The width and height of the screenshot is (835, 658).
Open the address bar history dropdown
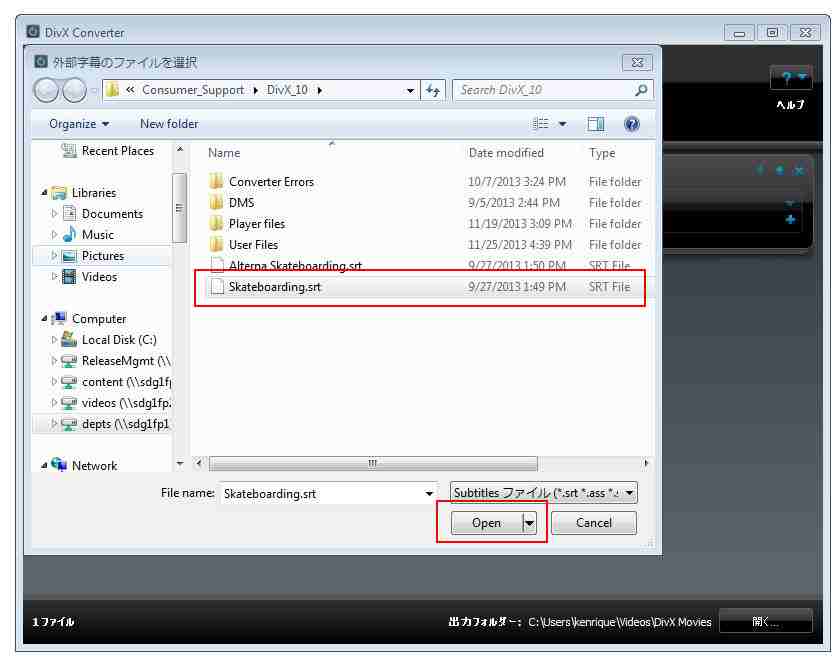(410, 91)
